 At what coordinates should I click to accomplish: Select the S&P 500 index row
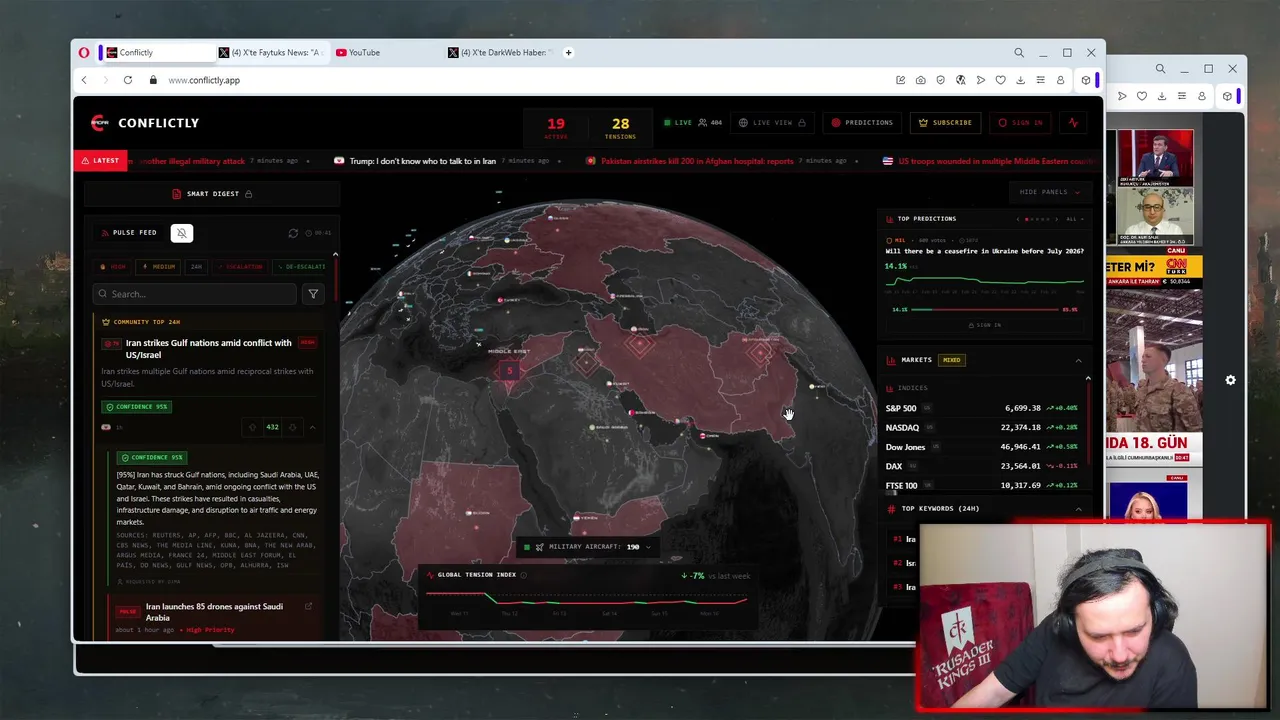pos(982,408)
